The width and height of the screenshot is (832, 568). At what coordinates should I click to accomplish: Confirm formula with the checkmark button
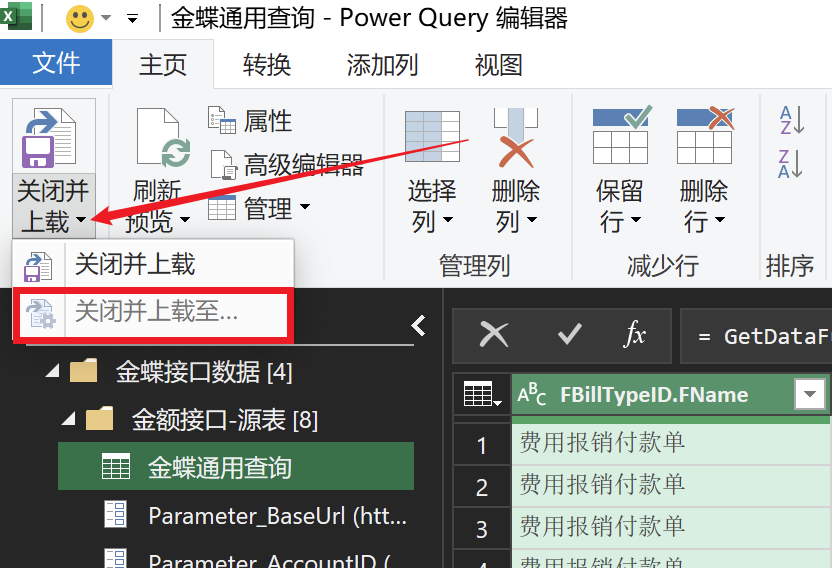pos(570,335)
